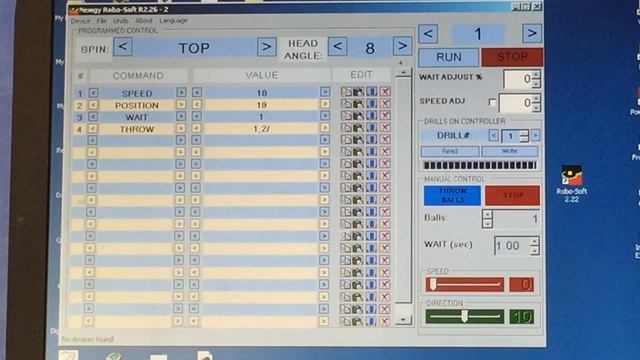Open the File menu

click(x=102, y=20)
